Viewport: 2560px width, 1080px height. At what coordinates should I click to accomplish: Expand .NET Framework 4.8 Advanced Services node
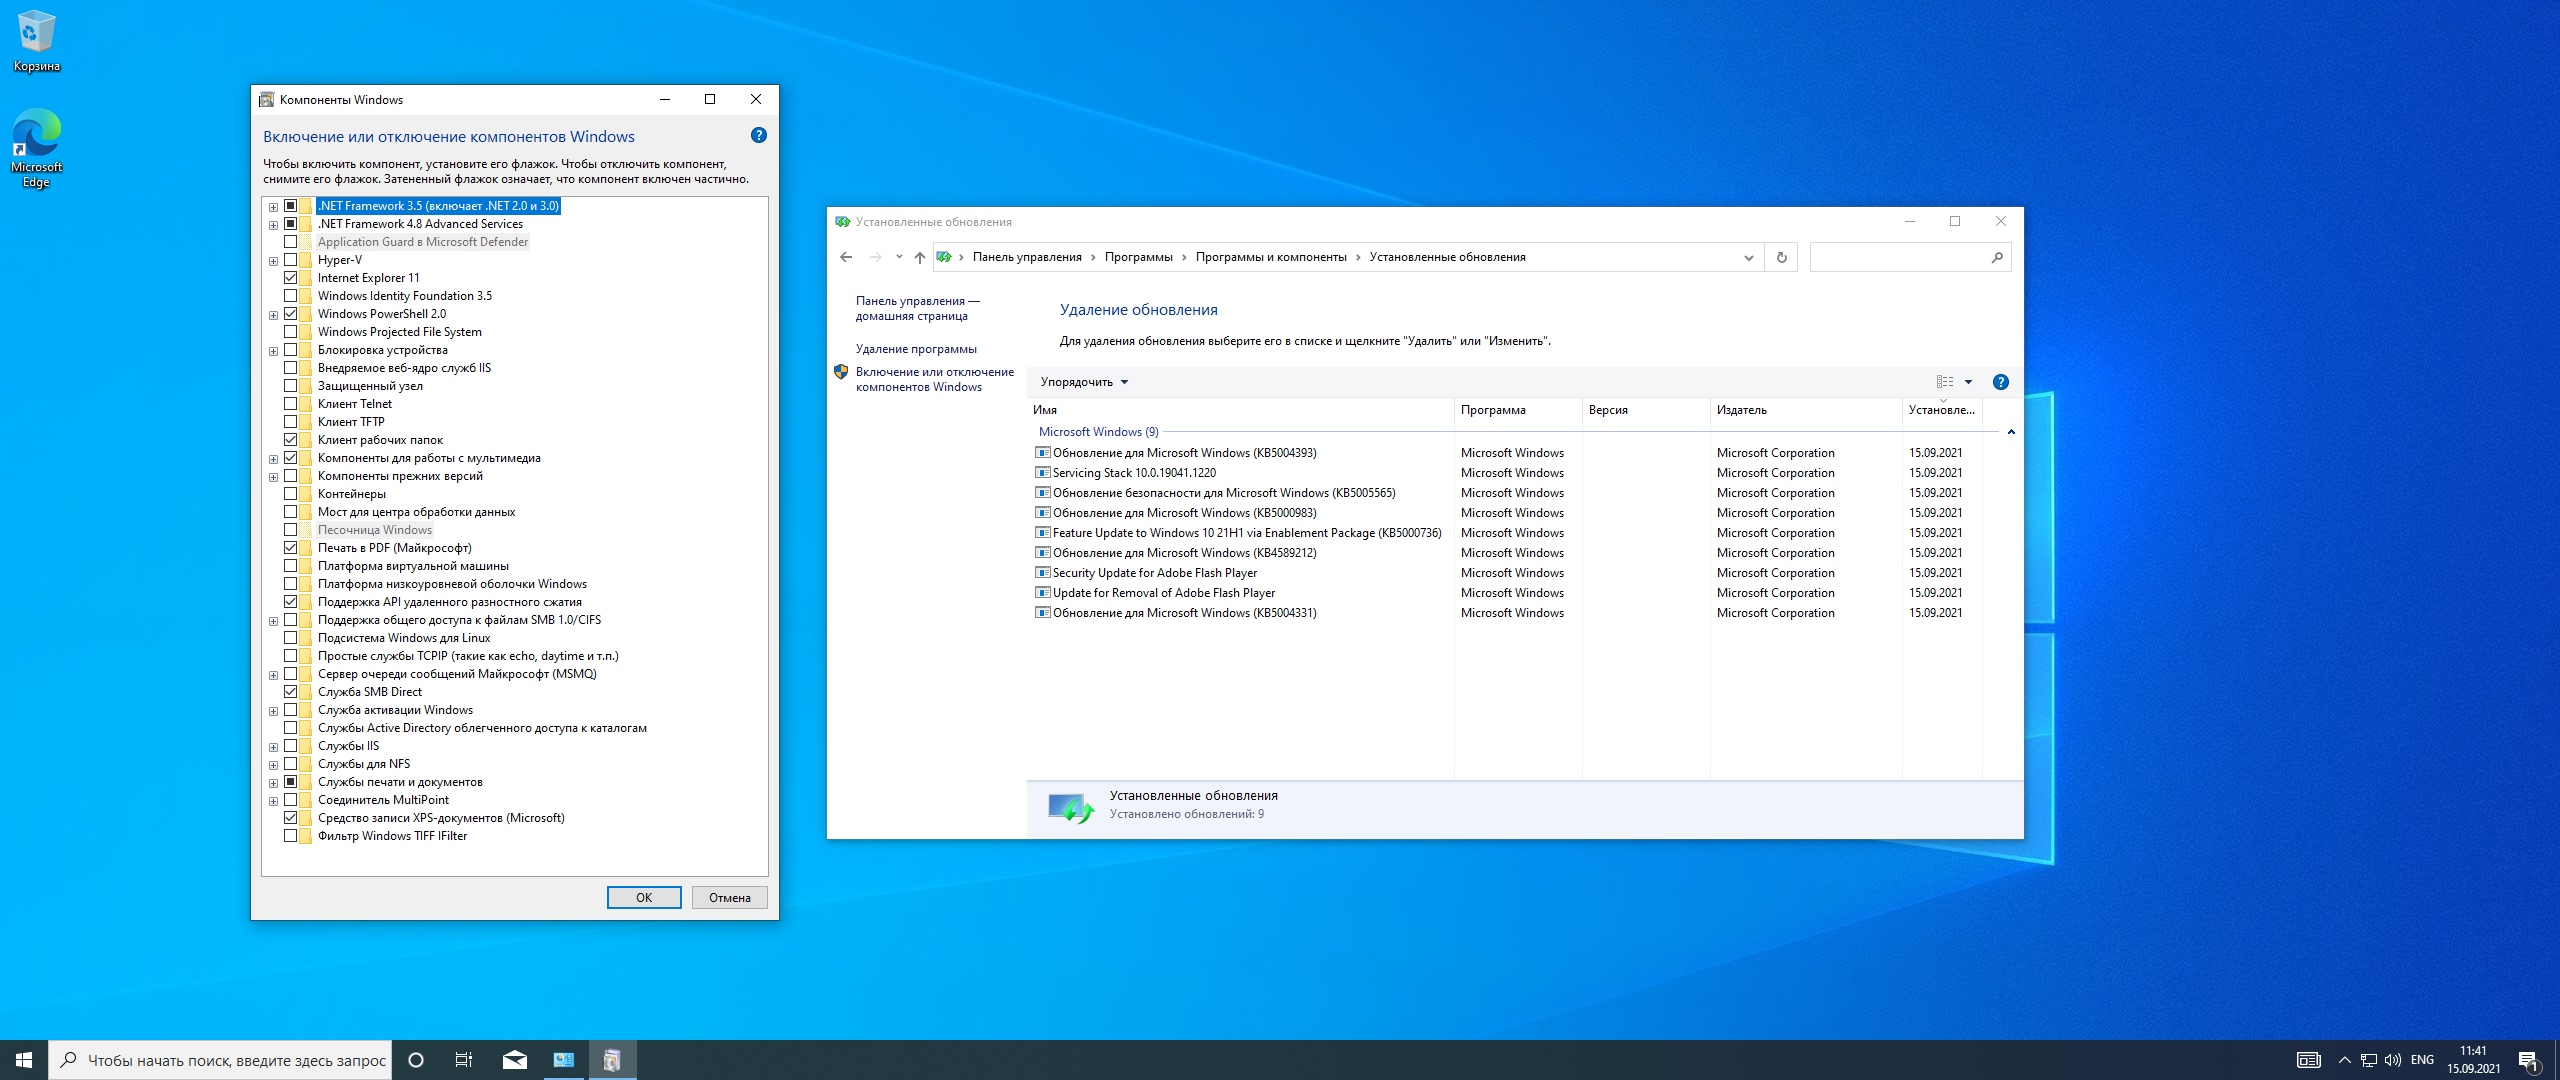[x=273, y=225]
